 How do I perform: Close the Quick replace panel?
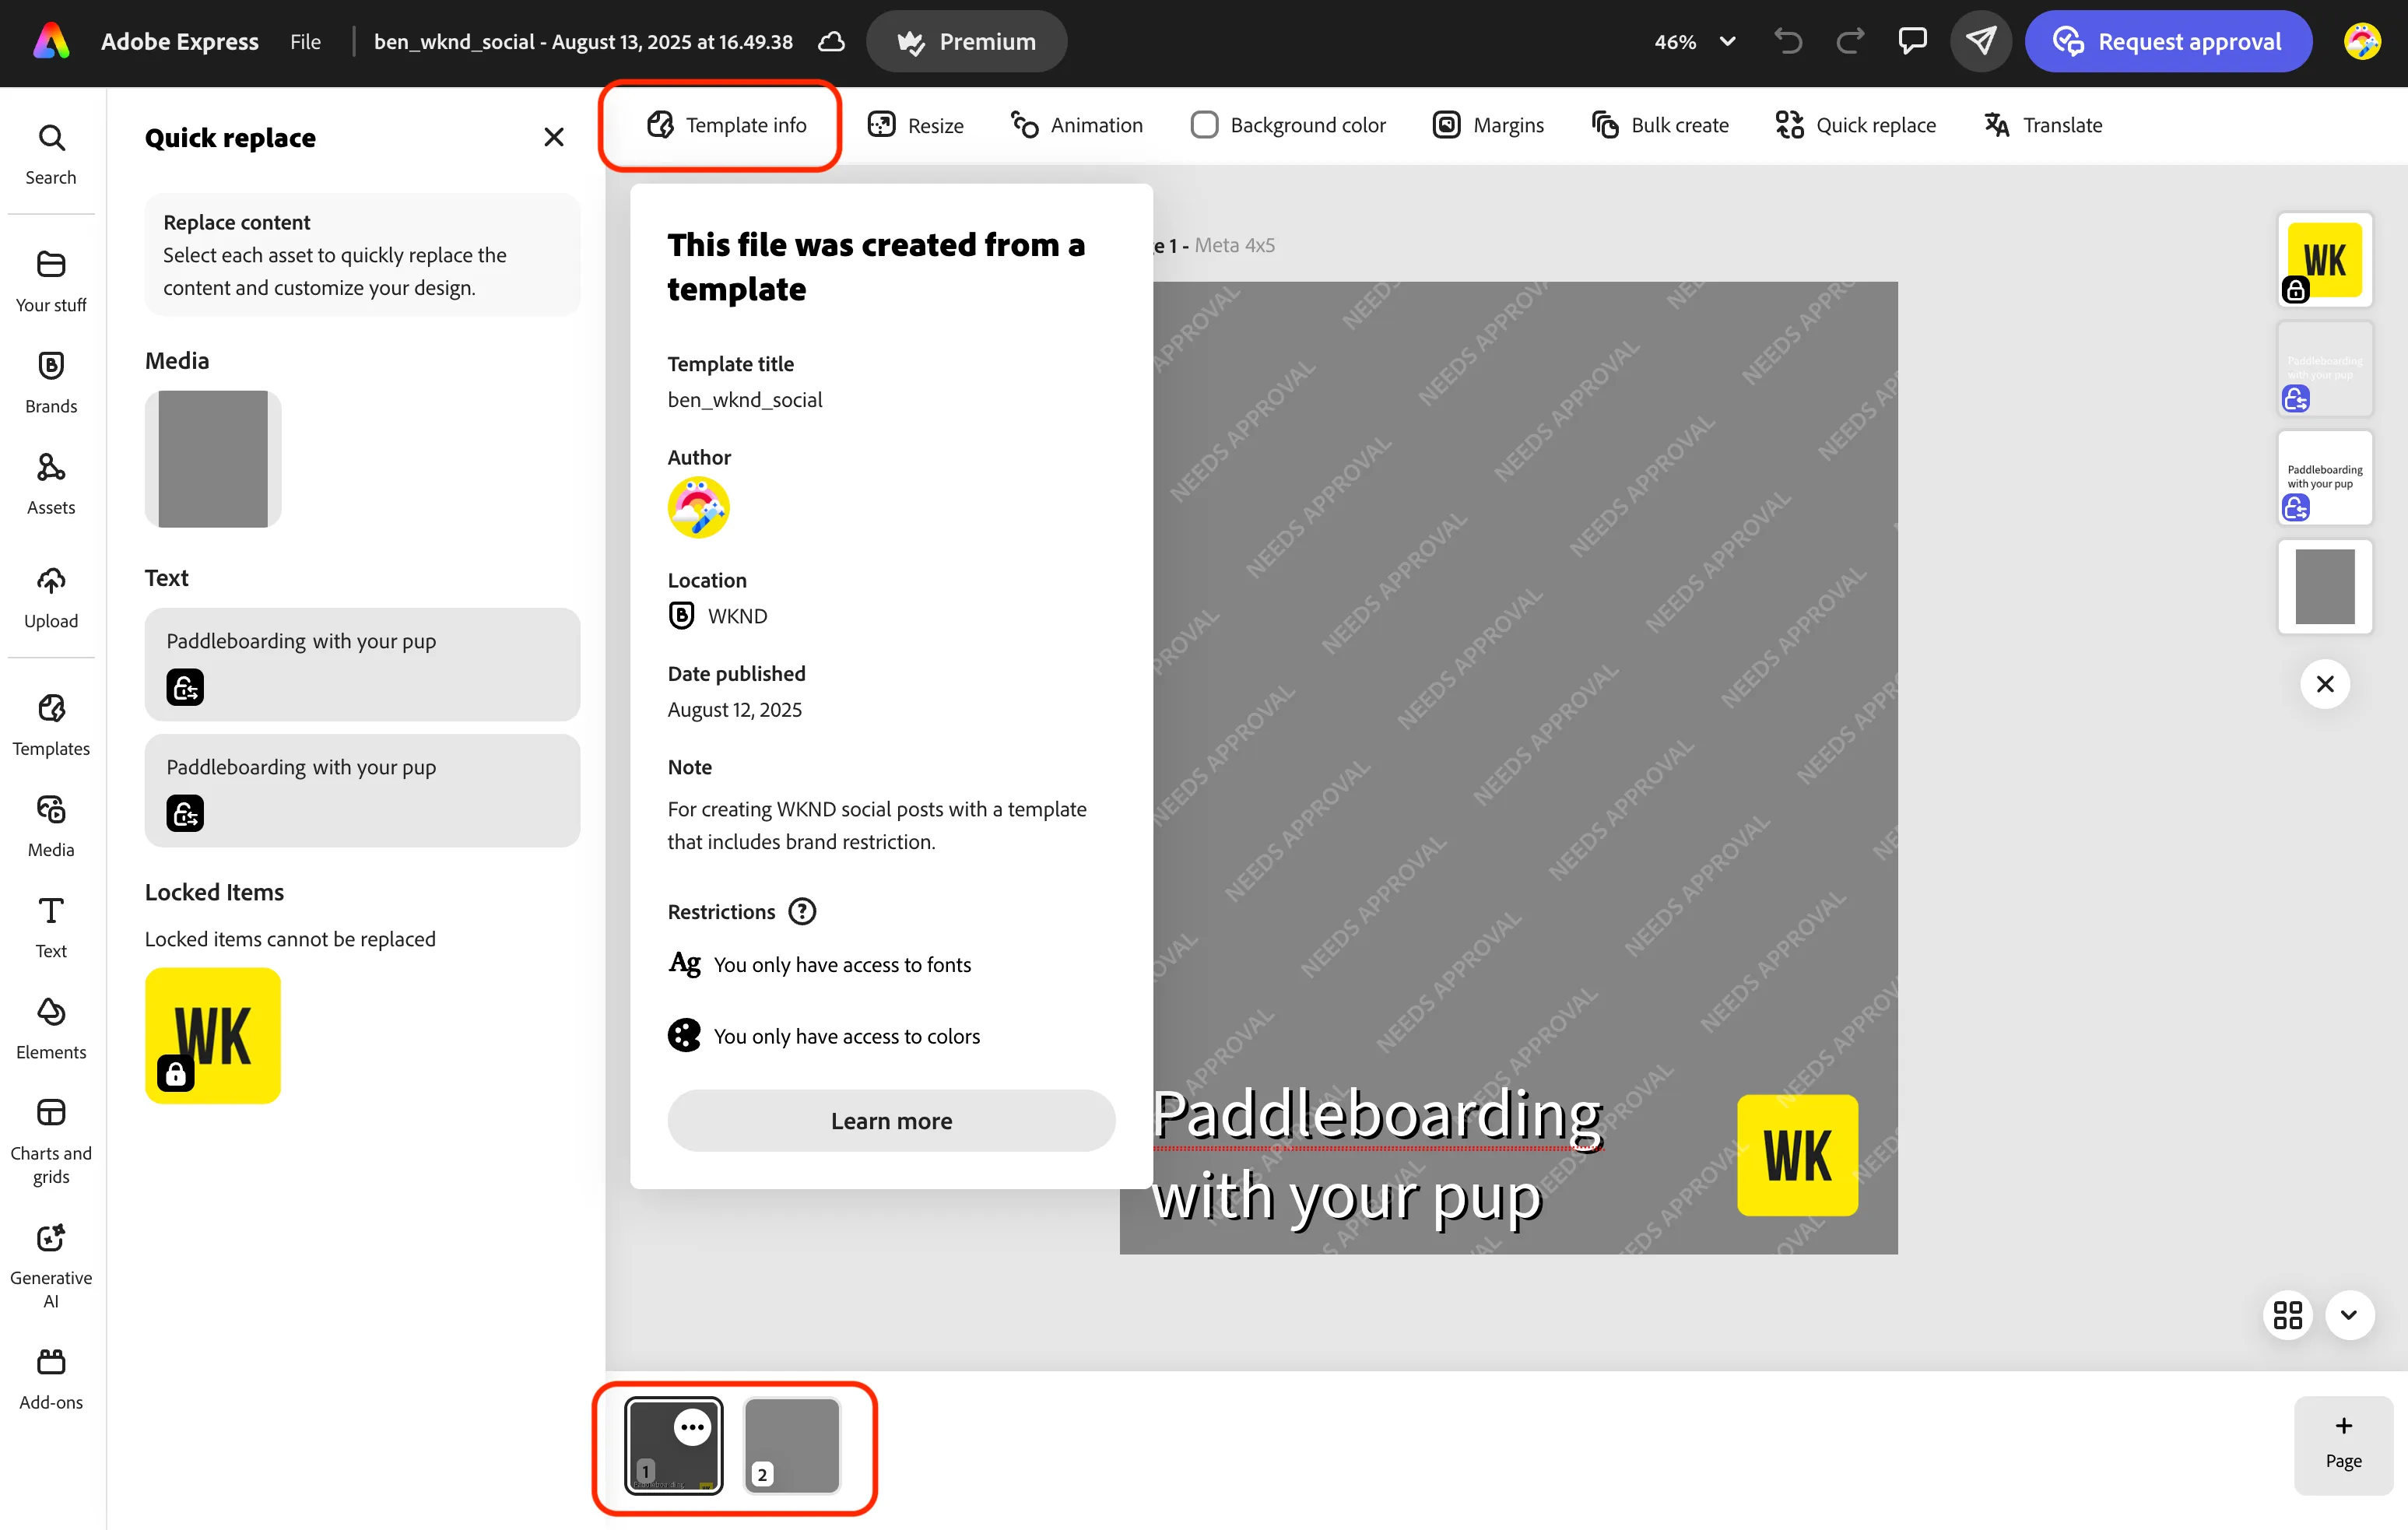coord(553,137)
